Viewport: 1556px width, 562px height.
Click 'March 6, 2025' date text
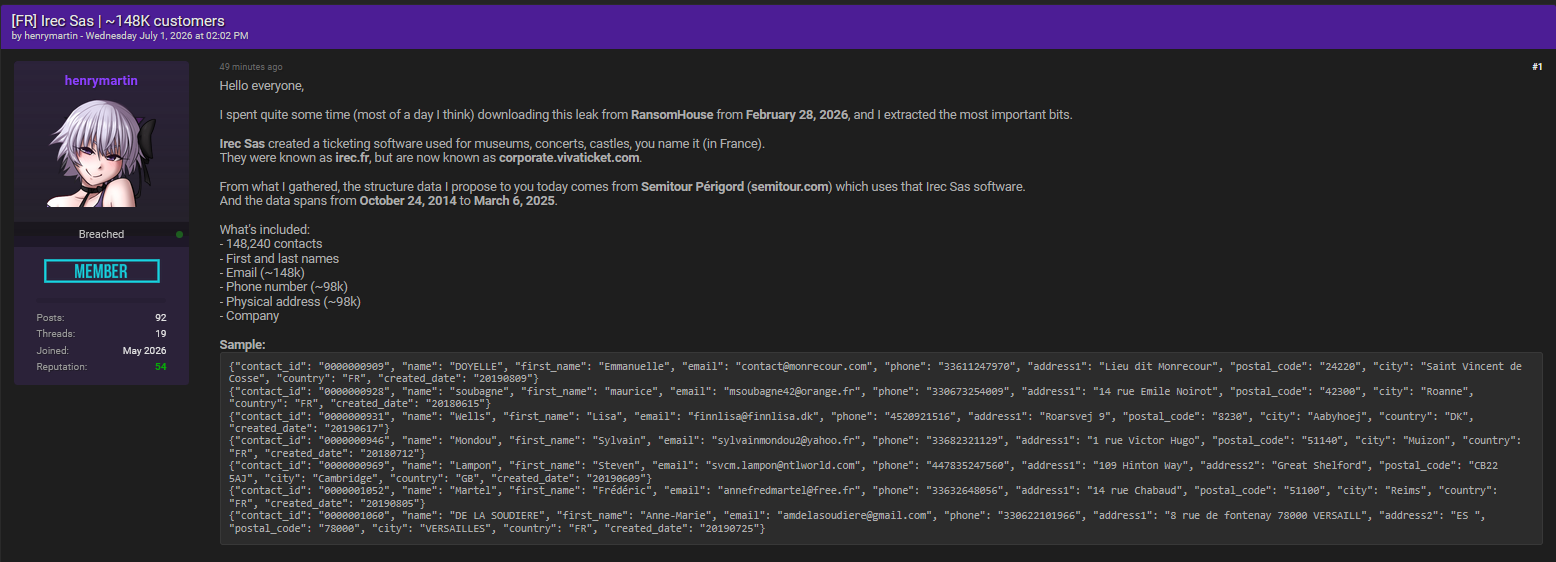[513, 201]
